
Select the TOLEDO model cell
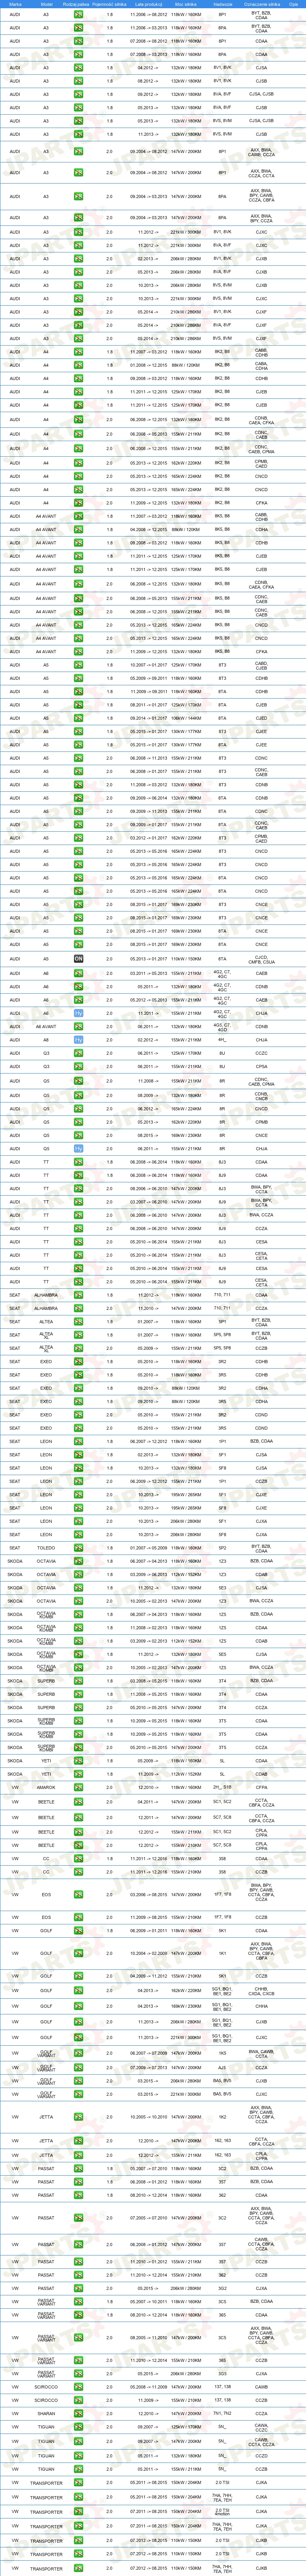[46, 1547]
